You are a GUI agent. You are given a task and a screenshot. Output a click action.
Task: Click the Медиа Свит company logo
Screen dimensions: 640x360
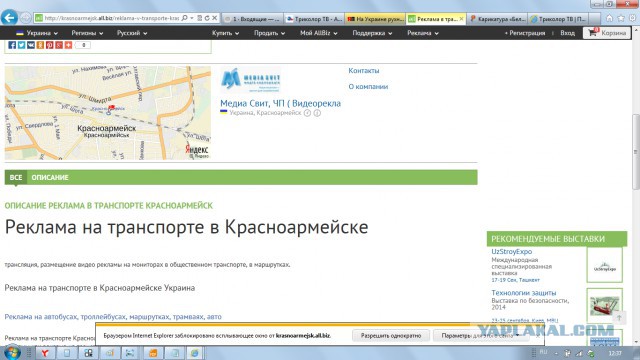251,80
